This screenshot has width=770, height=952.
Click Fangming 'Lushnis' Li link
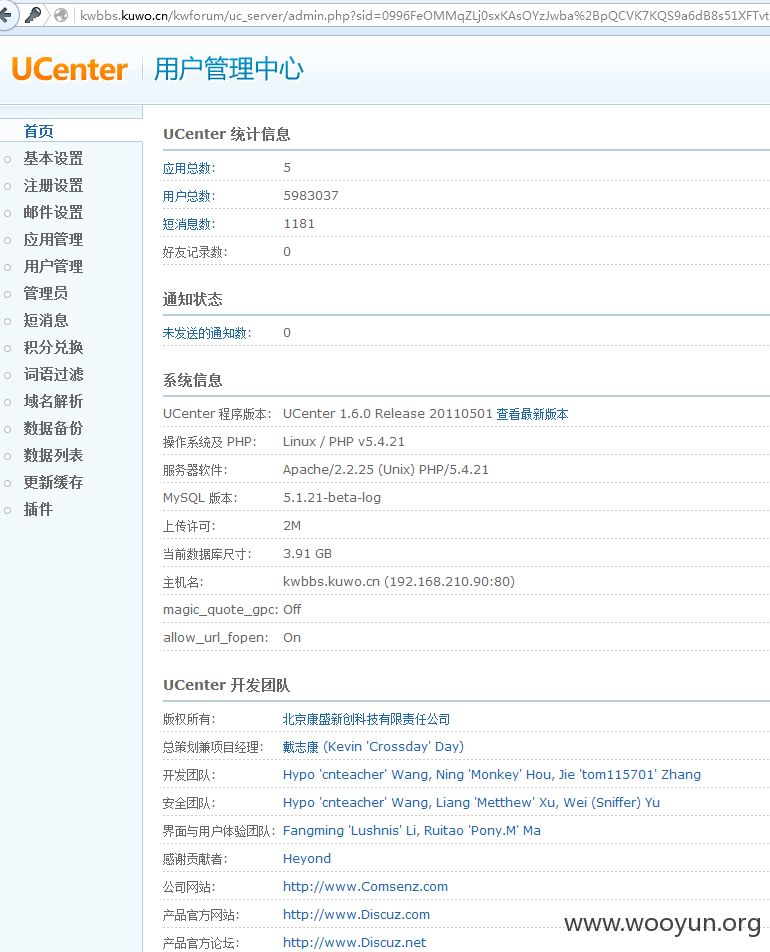(x=350, y=831)
